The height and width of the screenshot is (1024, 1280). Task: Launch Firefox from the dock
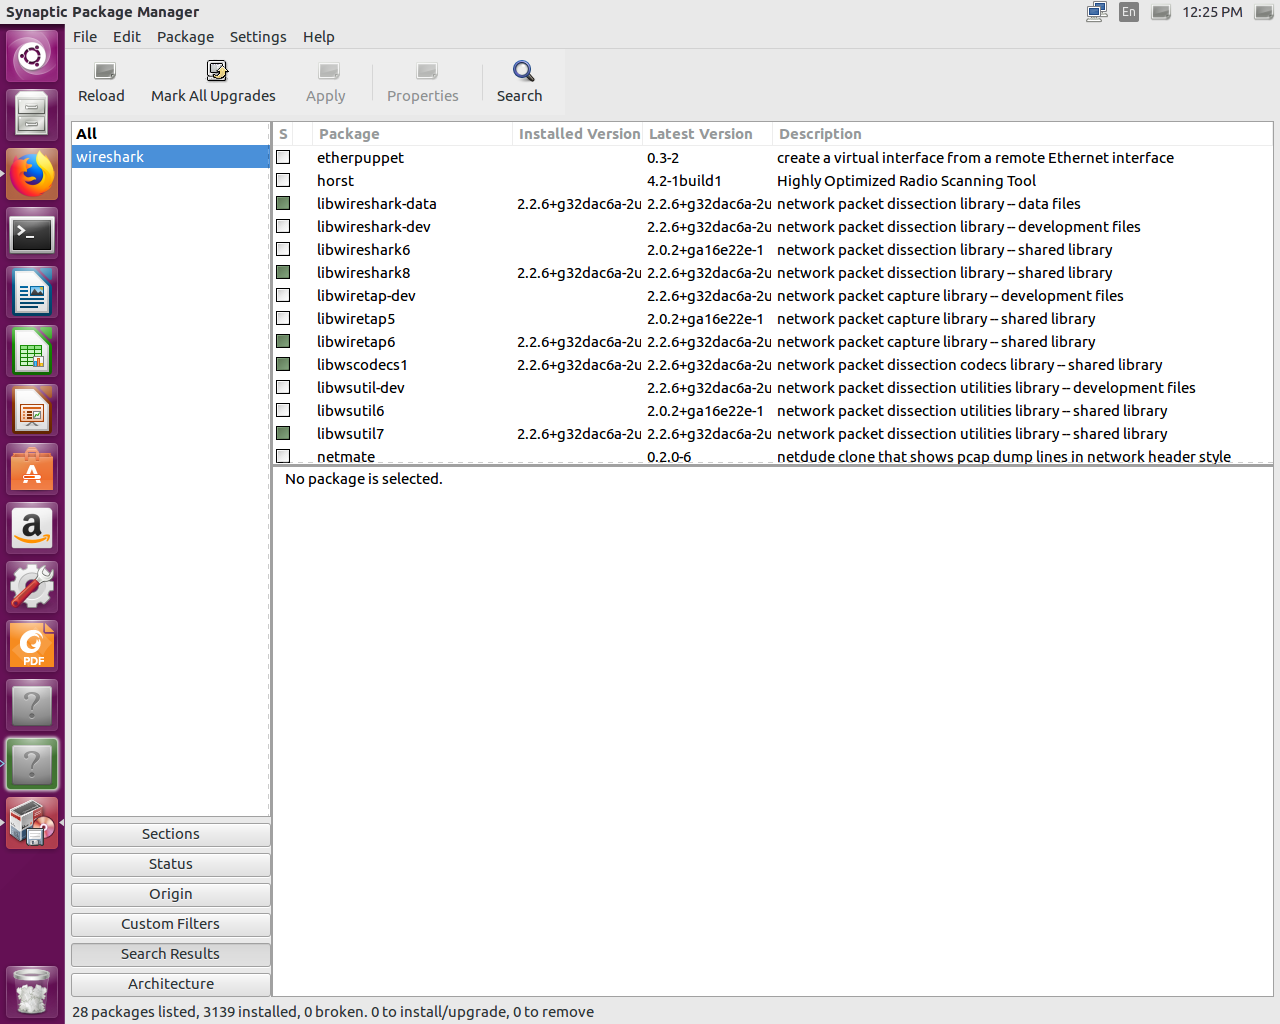tap(32, 175)
